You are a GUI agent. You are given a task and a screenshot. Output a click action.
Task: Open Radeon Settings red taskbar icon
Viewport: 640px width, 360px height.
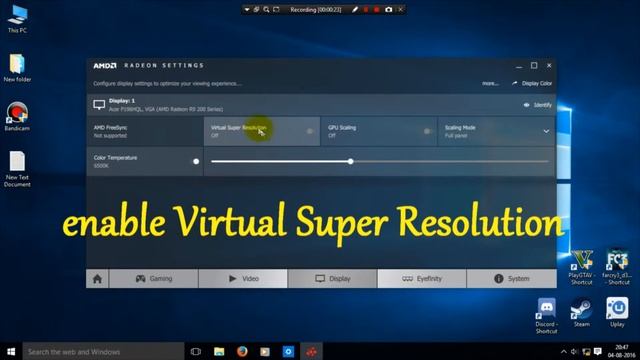[x=311, y=351]
